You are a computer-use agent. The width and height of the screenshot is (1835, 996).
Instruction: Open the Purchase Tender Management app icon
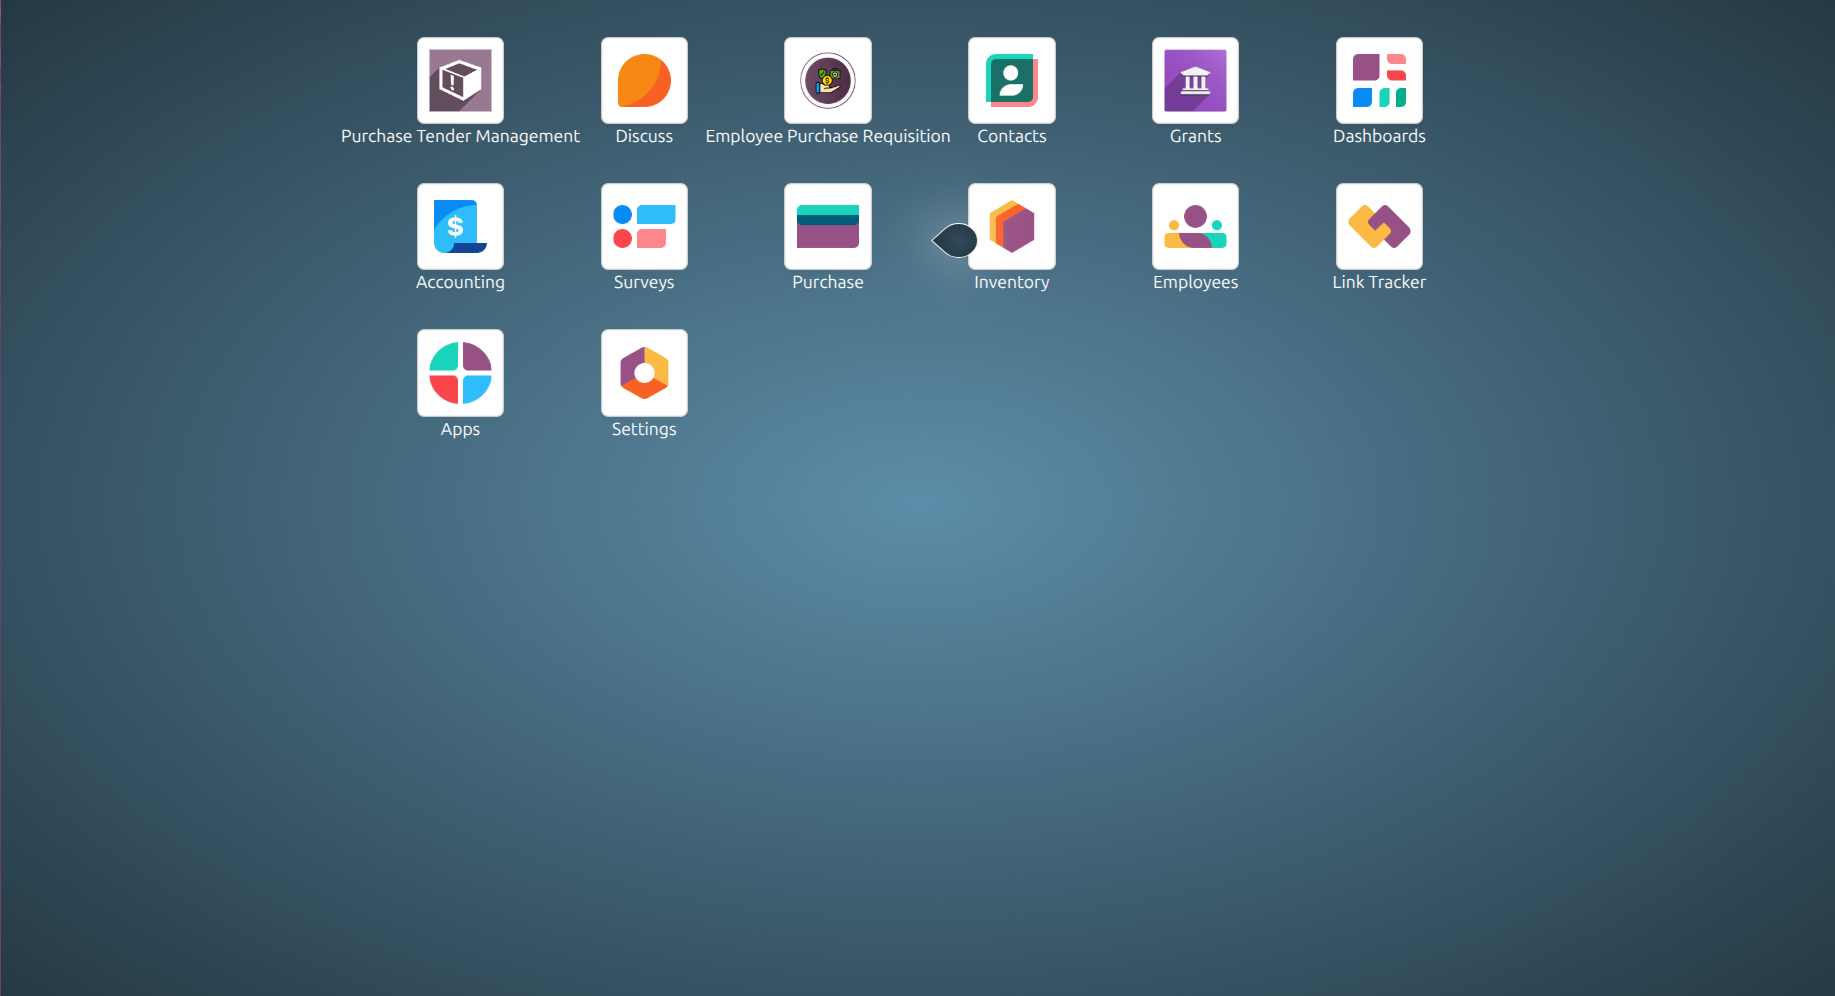pyautogui.click(x=460, y=81)
